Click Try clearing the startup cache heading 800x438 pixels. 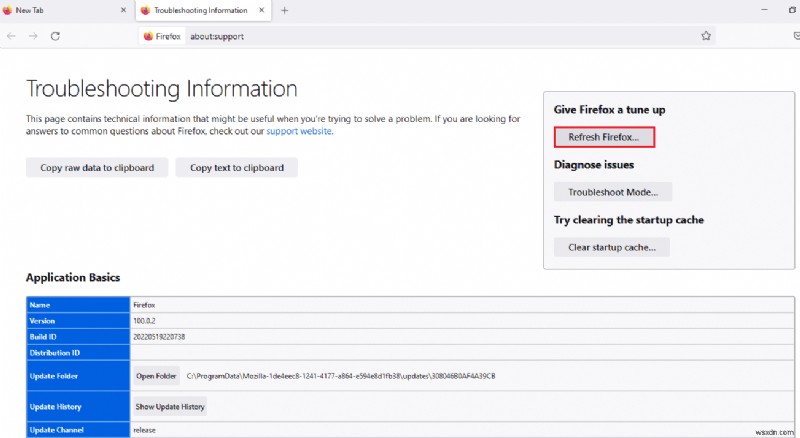(629, 220)
